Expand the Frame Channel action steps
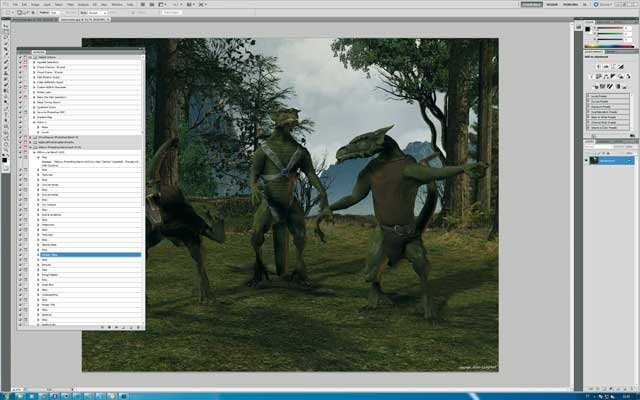This screenshot has width=640, height=400. pos(34,67)
